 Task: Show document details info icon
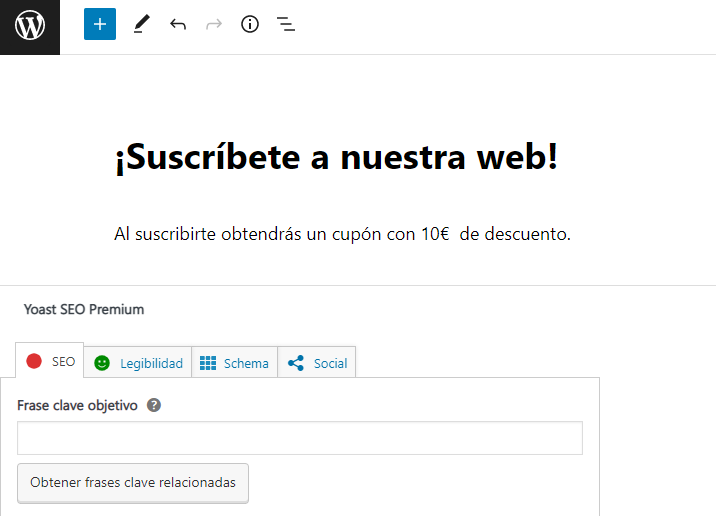click(250, 24)
